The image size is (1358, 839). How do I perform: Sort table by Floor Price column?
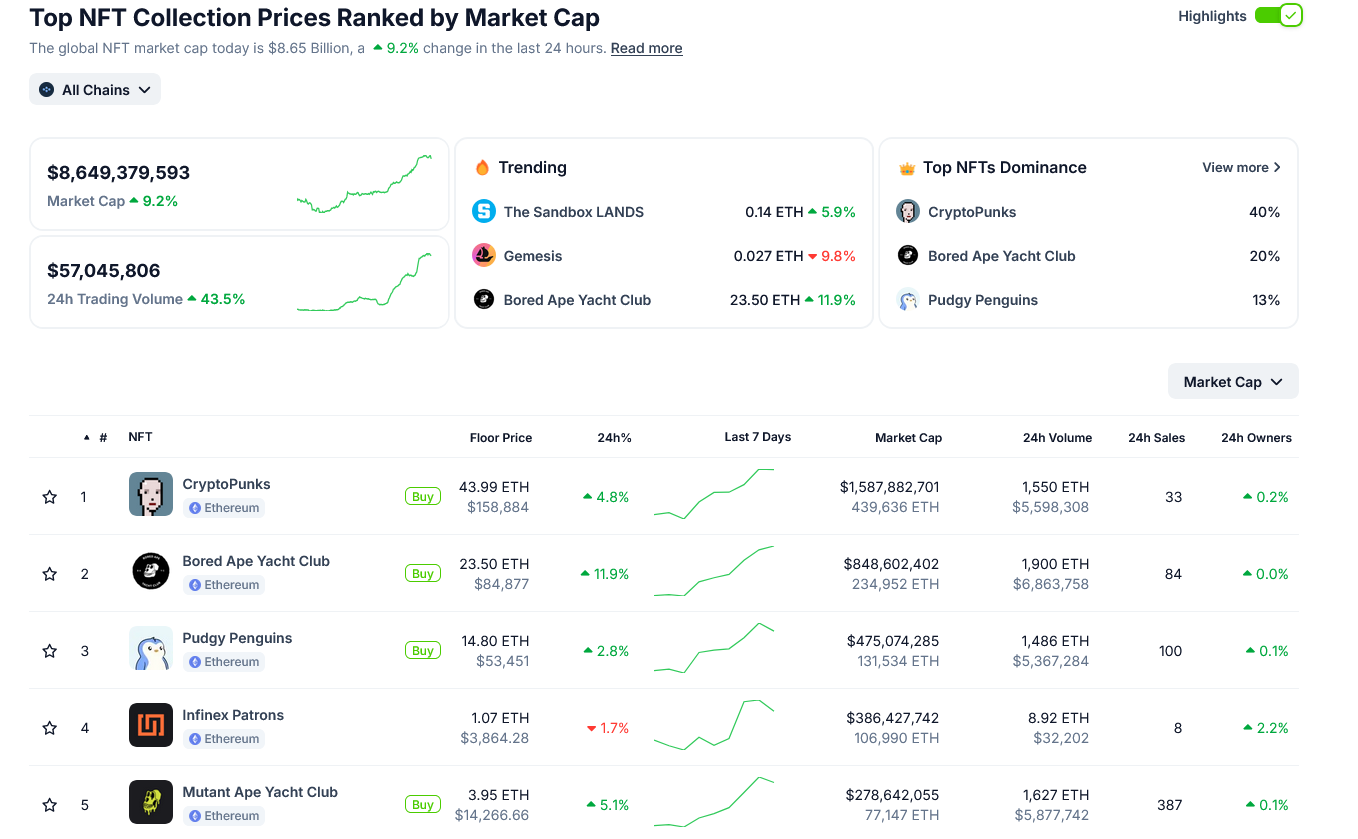click(x=500, y=438)
